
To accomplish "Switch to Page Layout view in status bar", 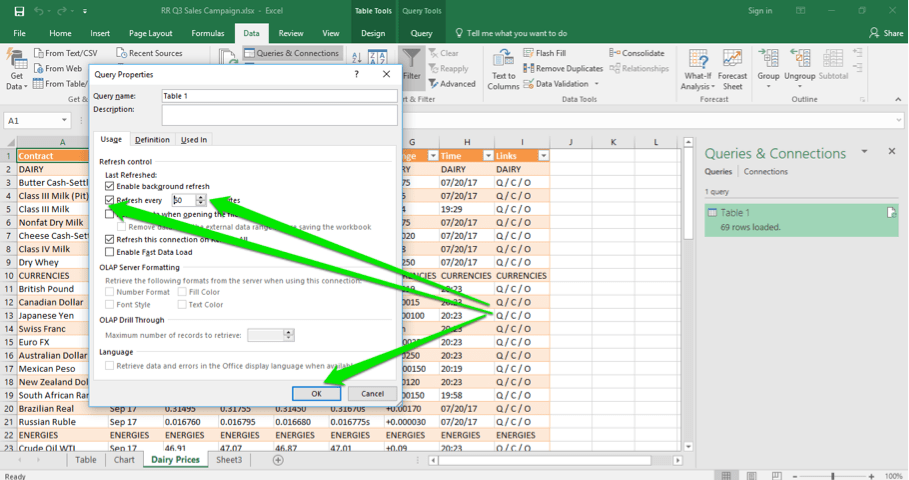I will 751,475.
